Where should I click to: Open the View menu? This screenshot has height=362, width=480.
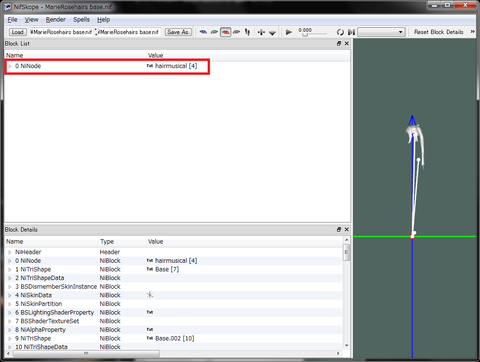coord(31,20)
